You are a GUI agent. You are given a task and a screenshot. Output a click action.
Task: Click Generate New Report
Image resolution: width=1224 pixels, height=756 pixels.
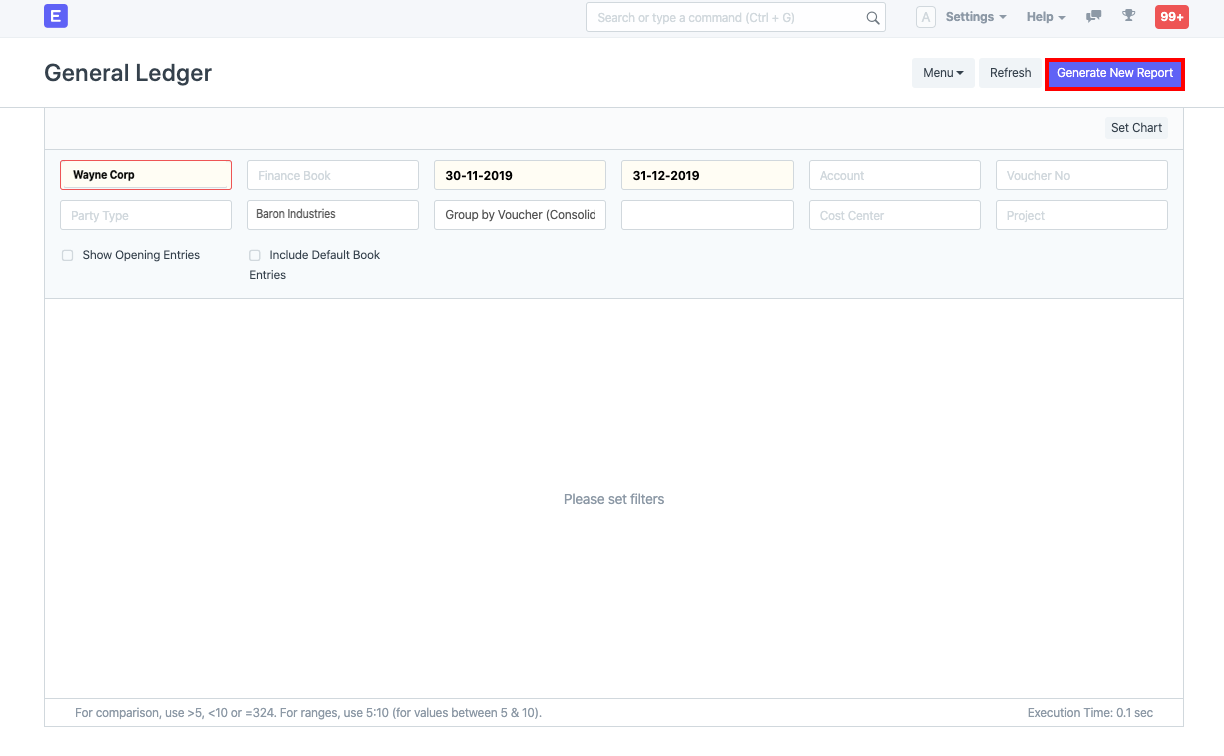[1114, 72]
